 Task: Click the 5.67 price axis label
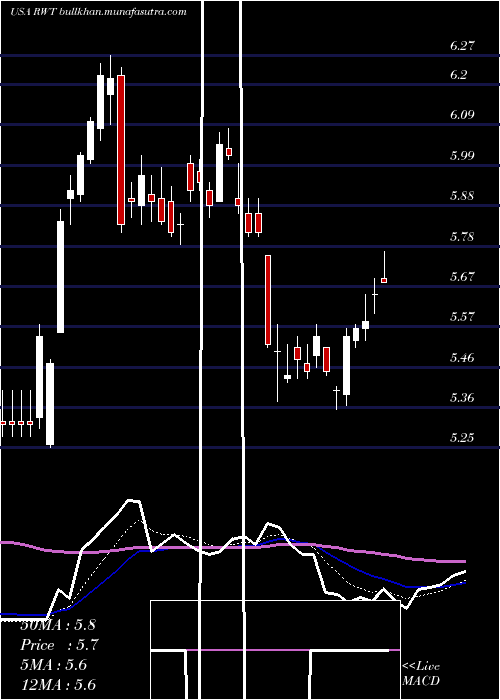(462, 276)
